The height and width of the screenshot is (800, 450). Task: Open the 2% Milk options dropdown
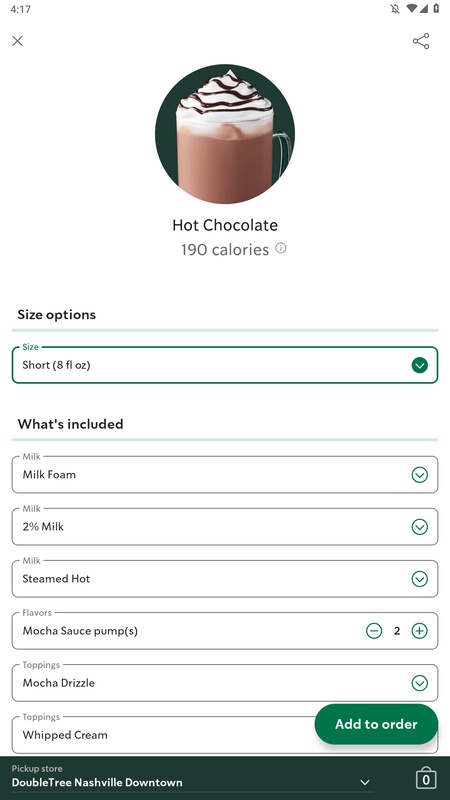(x=224, y=527)
